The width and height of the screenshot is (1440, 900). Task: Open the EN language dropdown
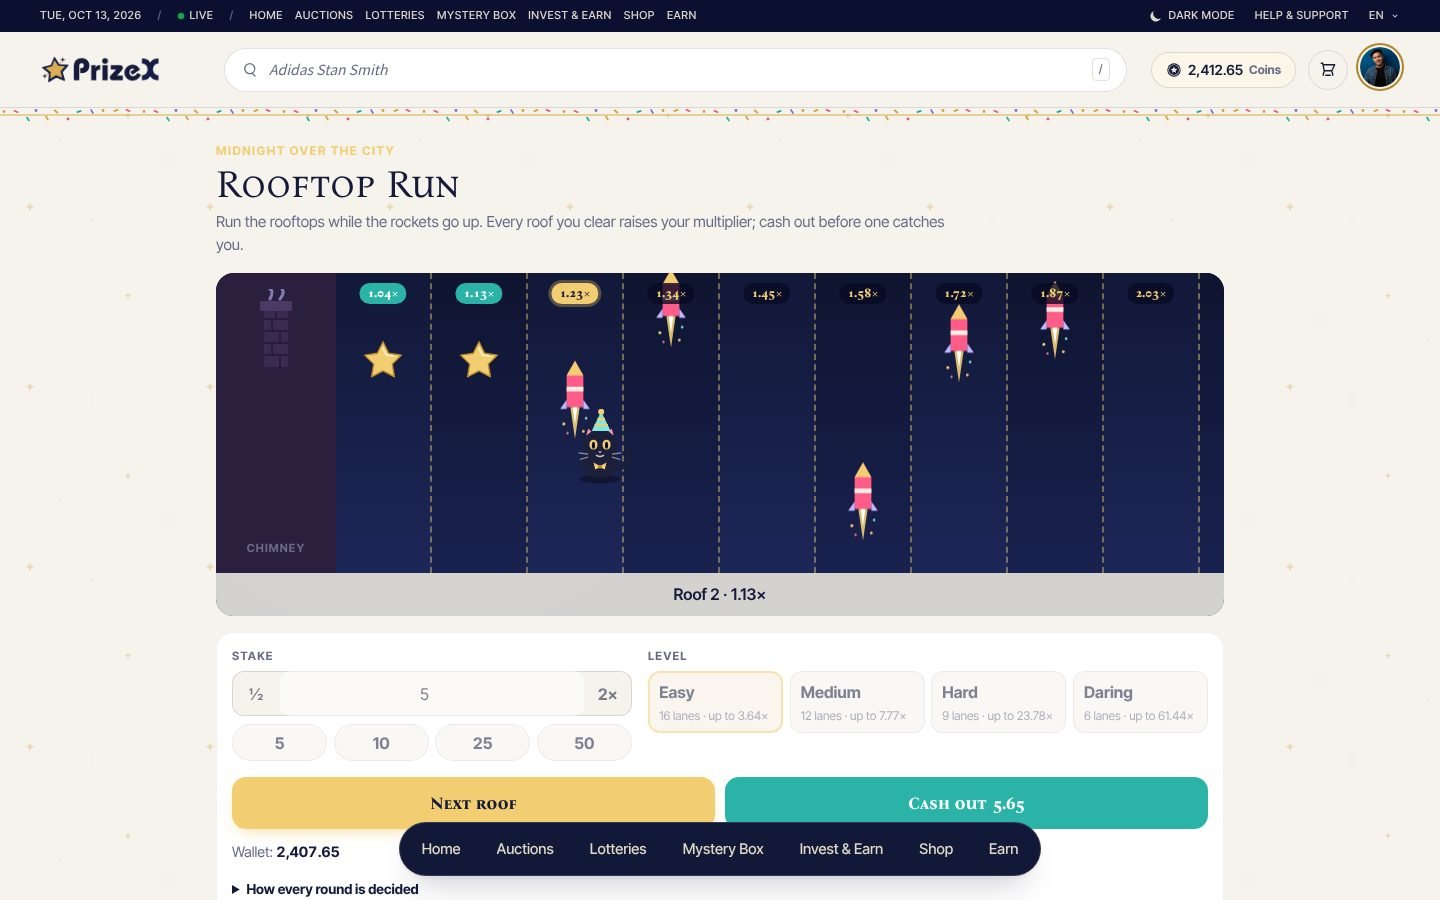point(1383,15)
